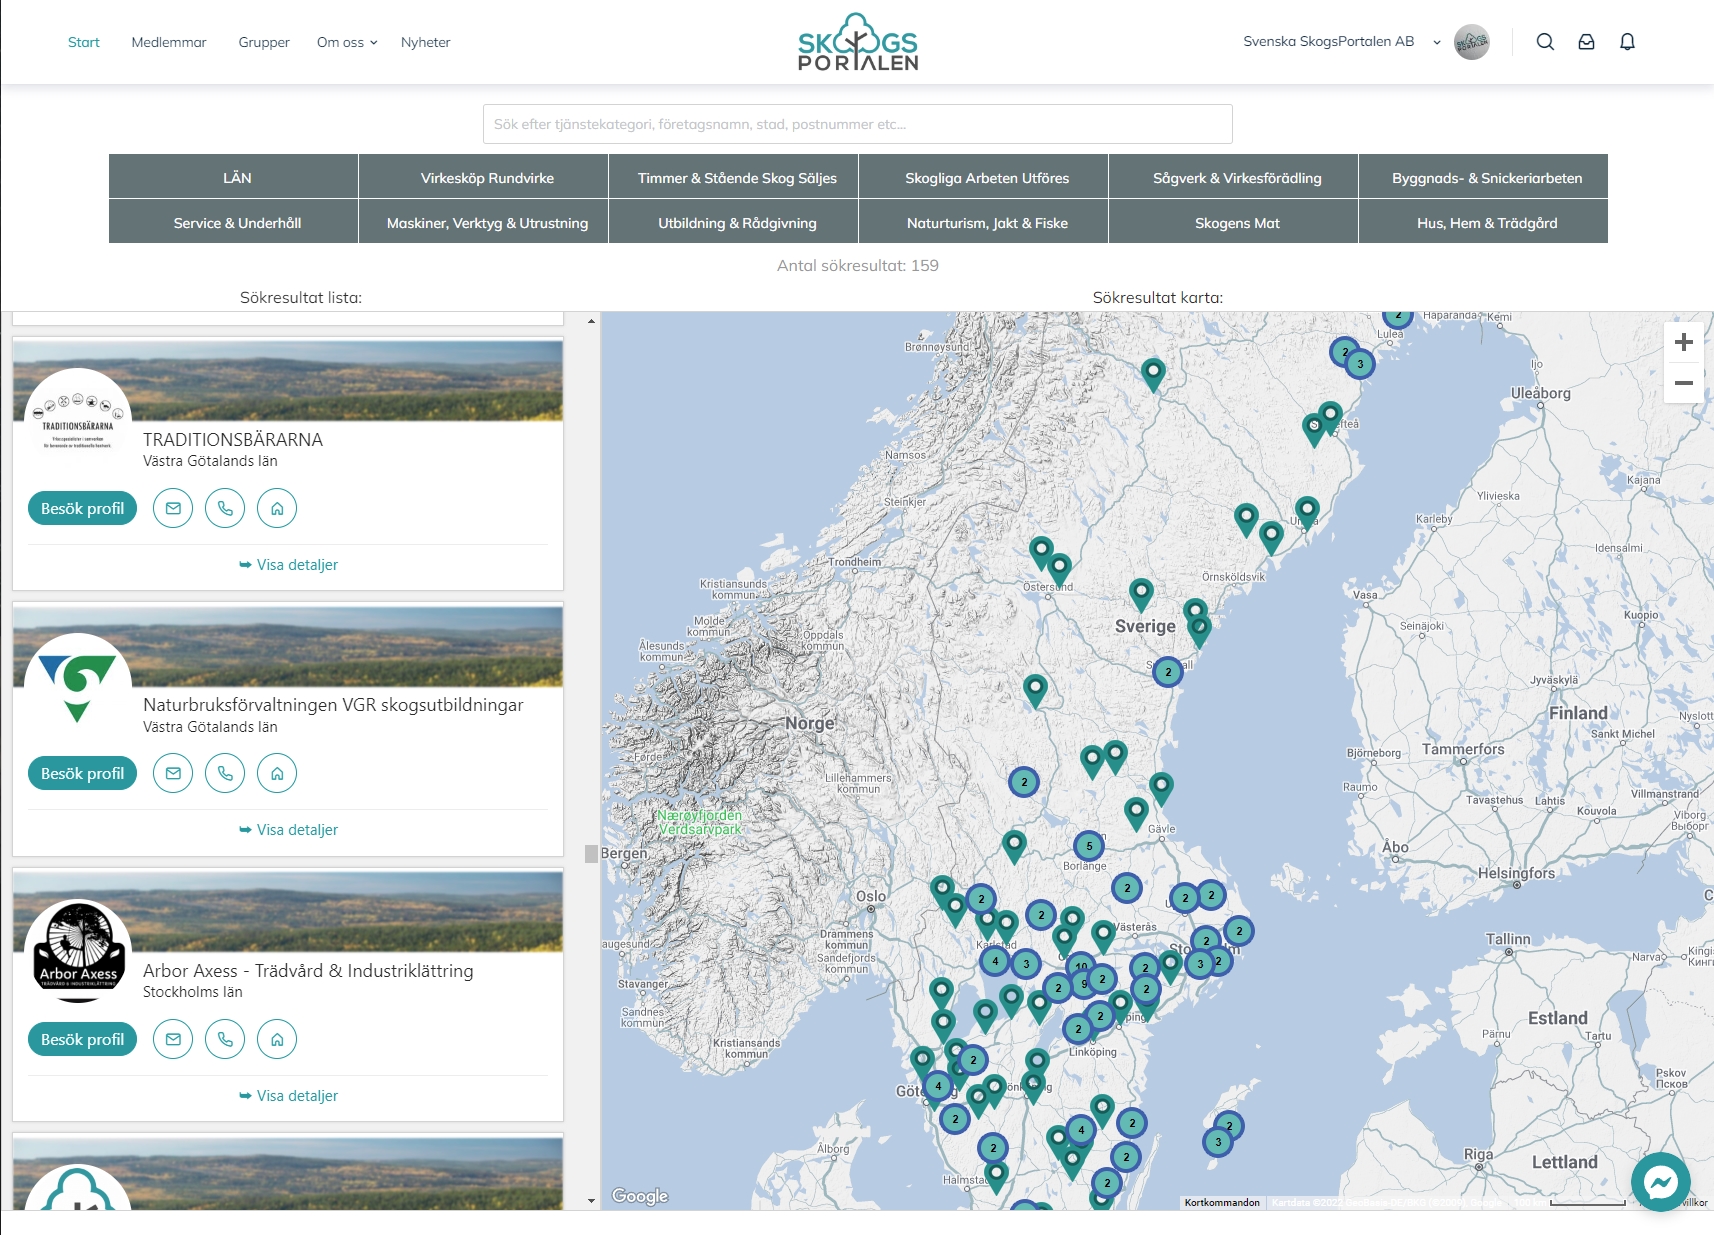Click the cluster marker 3 on Gotland
Screen dimensions: 1714x1235
click(x=1217, y=1142)
